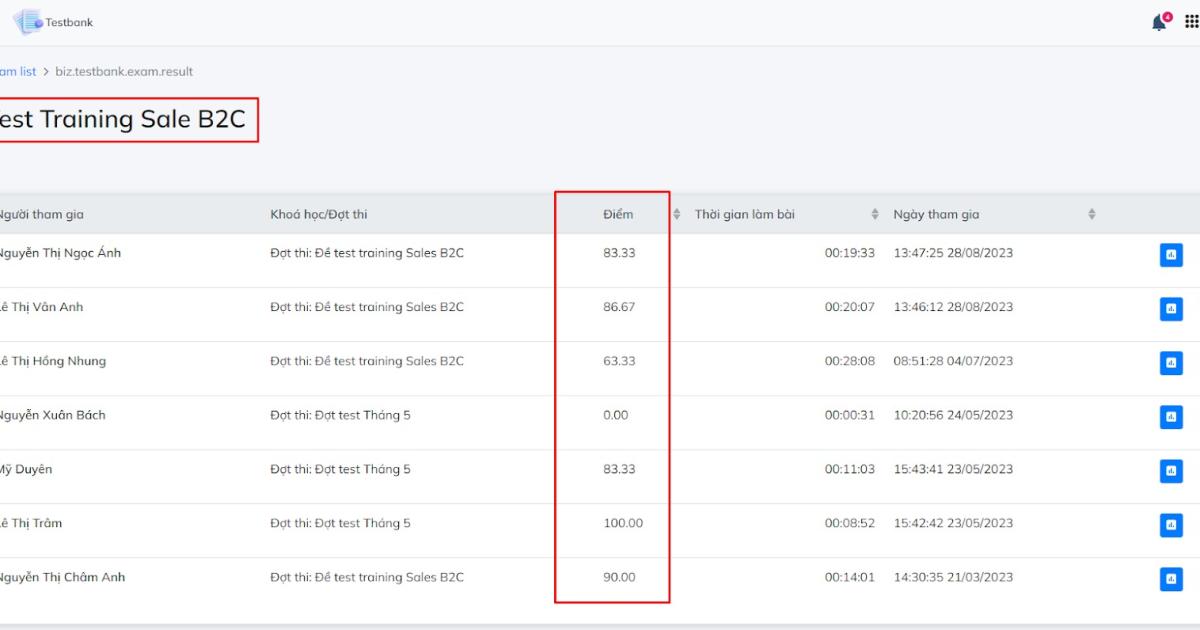1200x630 pixels.
Task: Open report chart for Lê Thị Trâm
Action: click(1171, 523)
